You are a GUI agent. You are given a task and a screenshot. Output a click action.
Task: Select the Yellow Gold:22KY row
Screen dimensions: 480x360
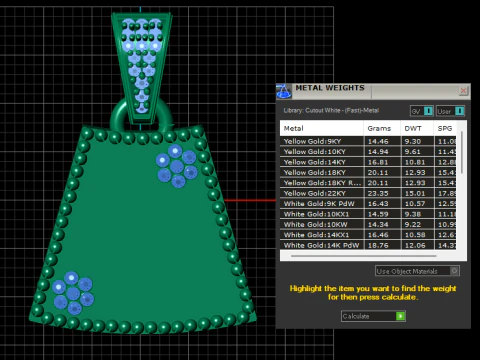coord(368,193)
